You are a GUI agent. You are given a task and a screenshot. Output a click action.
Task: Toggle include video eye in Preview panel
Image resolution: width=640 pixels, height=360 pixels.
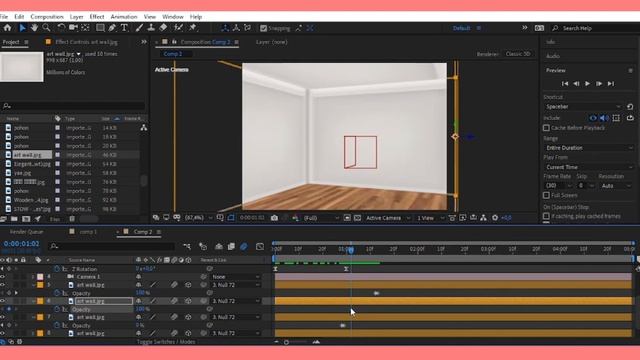pyautogui.click(x=593, y=118)
